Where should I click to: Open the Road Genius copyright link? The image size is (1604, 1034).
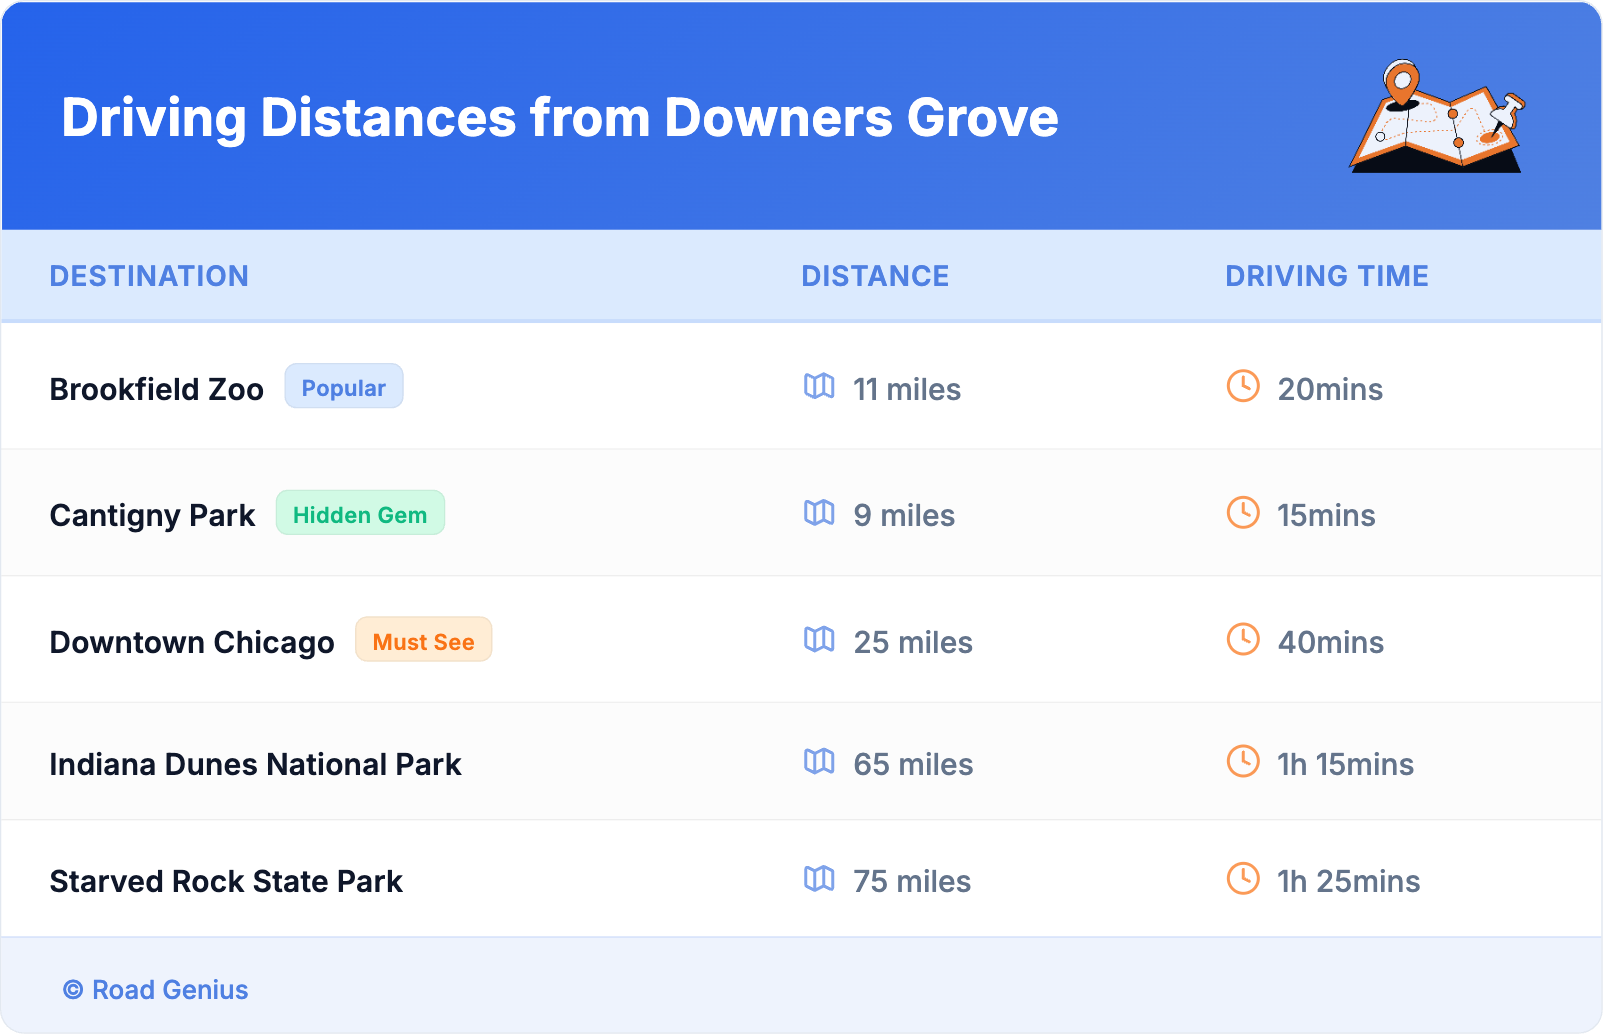(156, 990)
